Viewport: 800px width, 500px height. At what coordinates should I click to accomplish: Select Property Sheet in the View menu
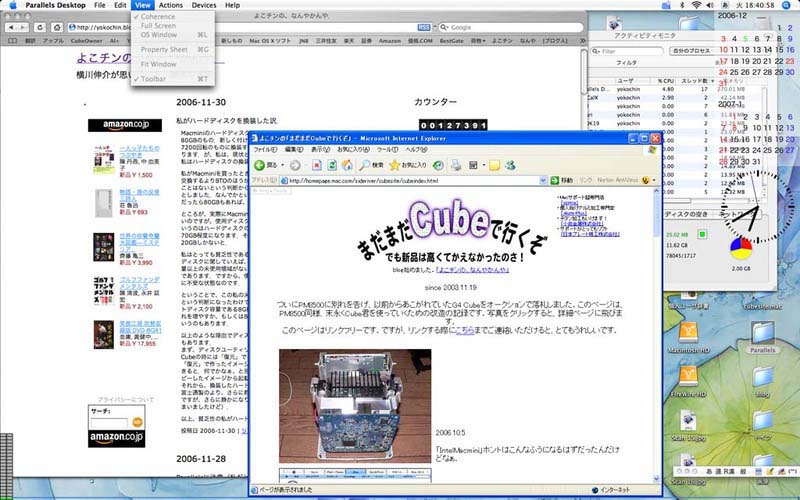tap(164, 49)
